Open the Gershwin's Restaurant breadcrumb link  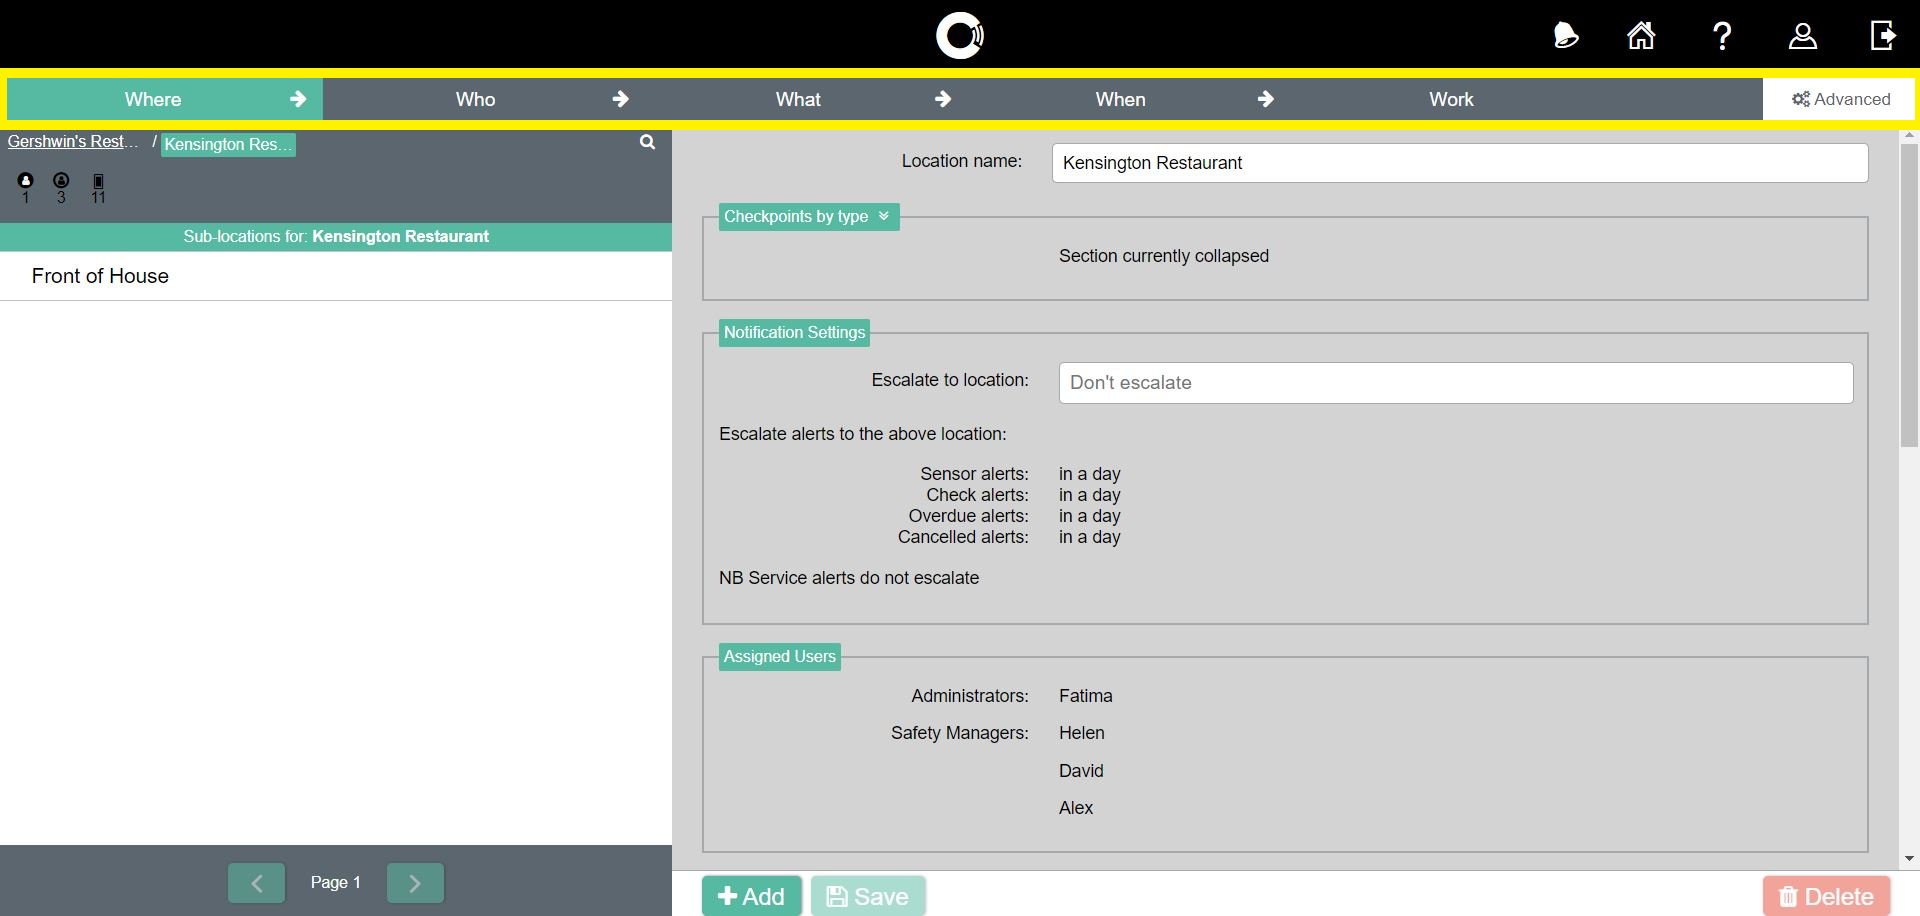(72, 141)
